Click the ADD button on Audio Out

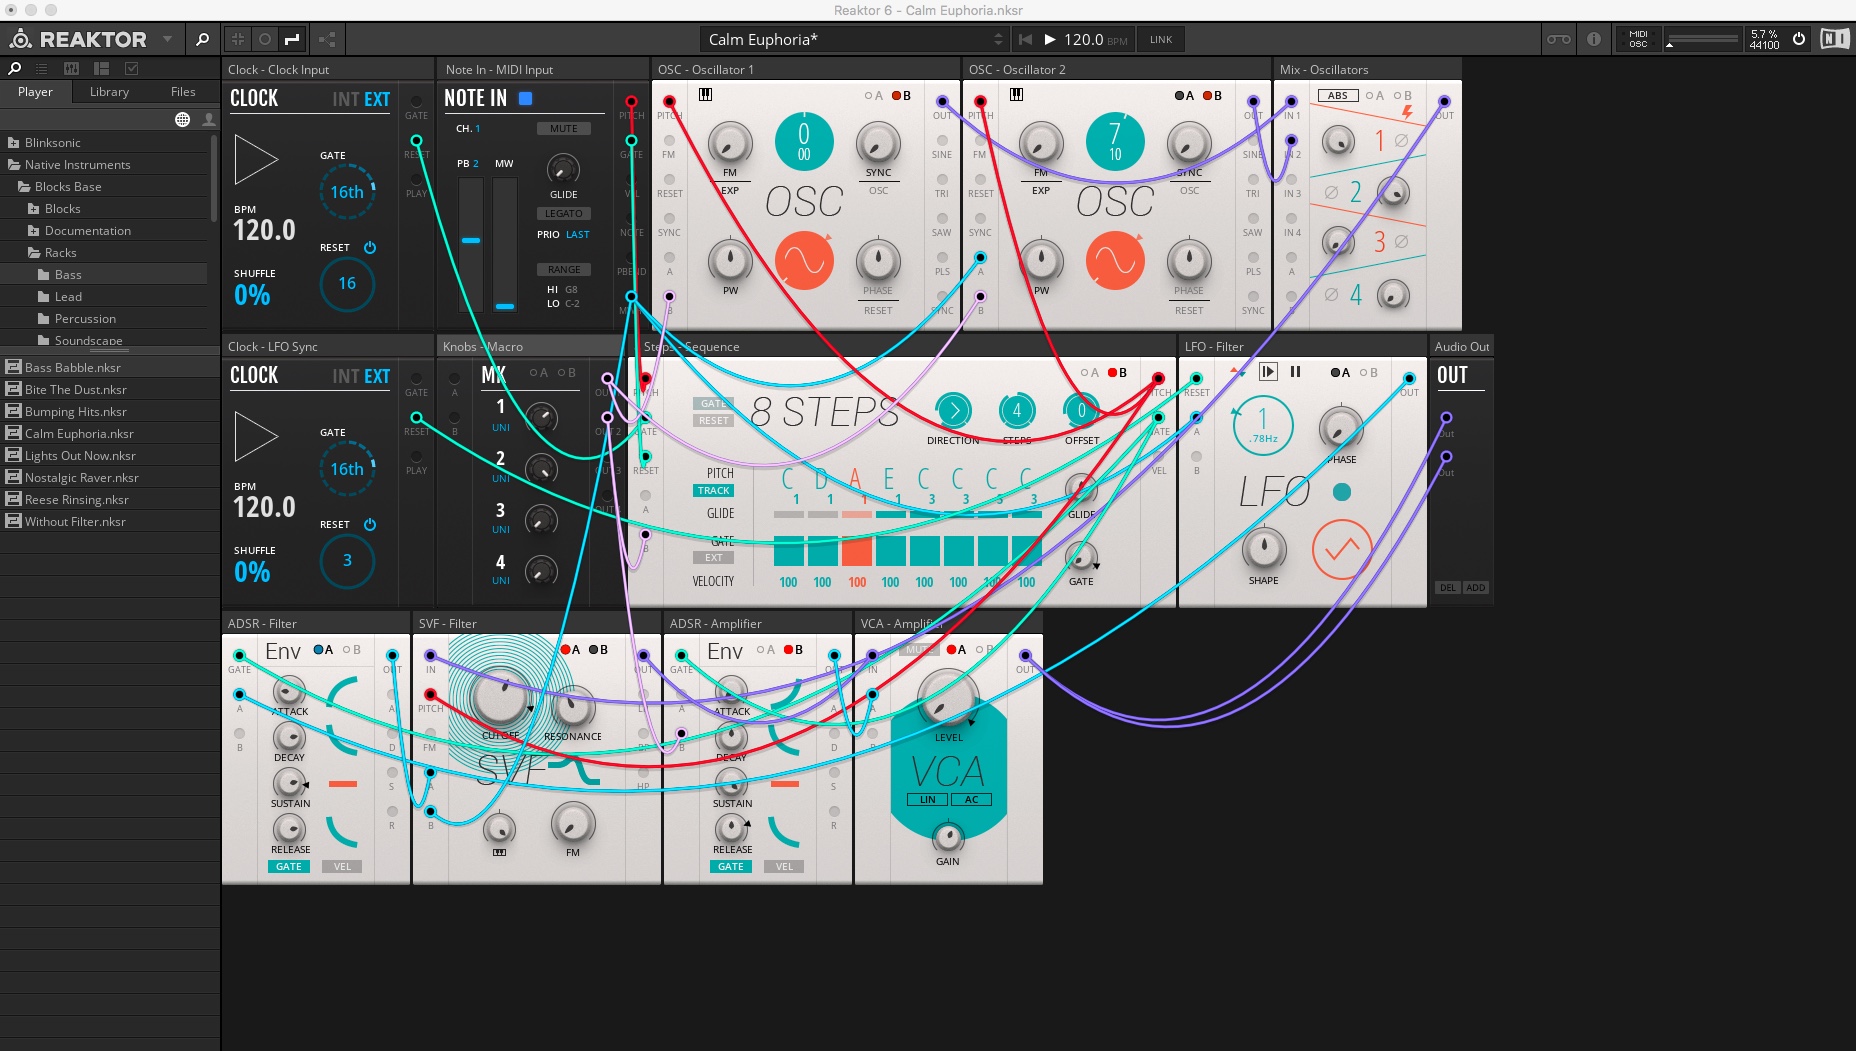pyautogui.click(x=1476, y=588)
